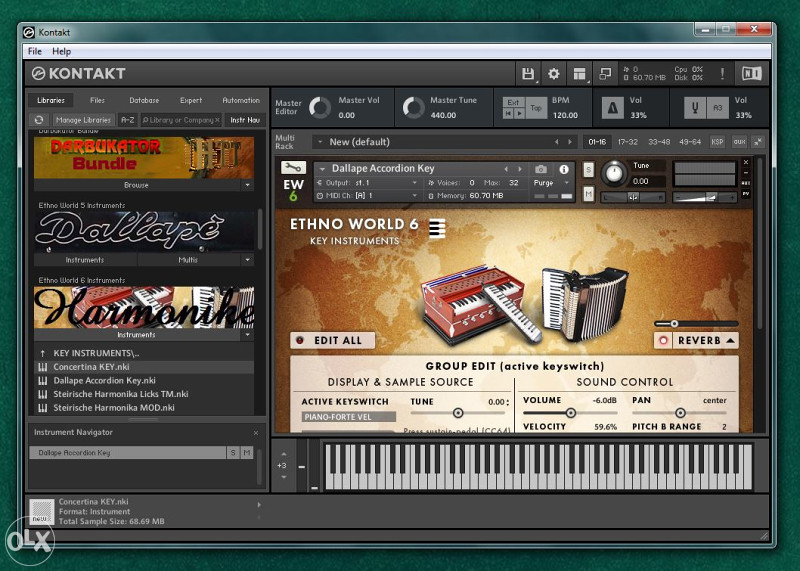Click the rack header minimize-all arrows icon
800x571 pixels.
click(759, 142)
